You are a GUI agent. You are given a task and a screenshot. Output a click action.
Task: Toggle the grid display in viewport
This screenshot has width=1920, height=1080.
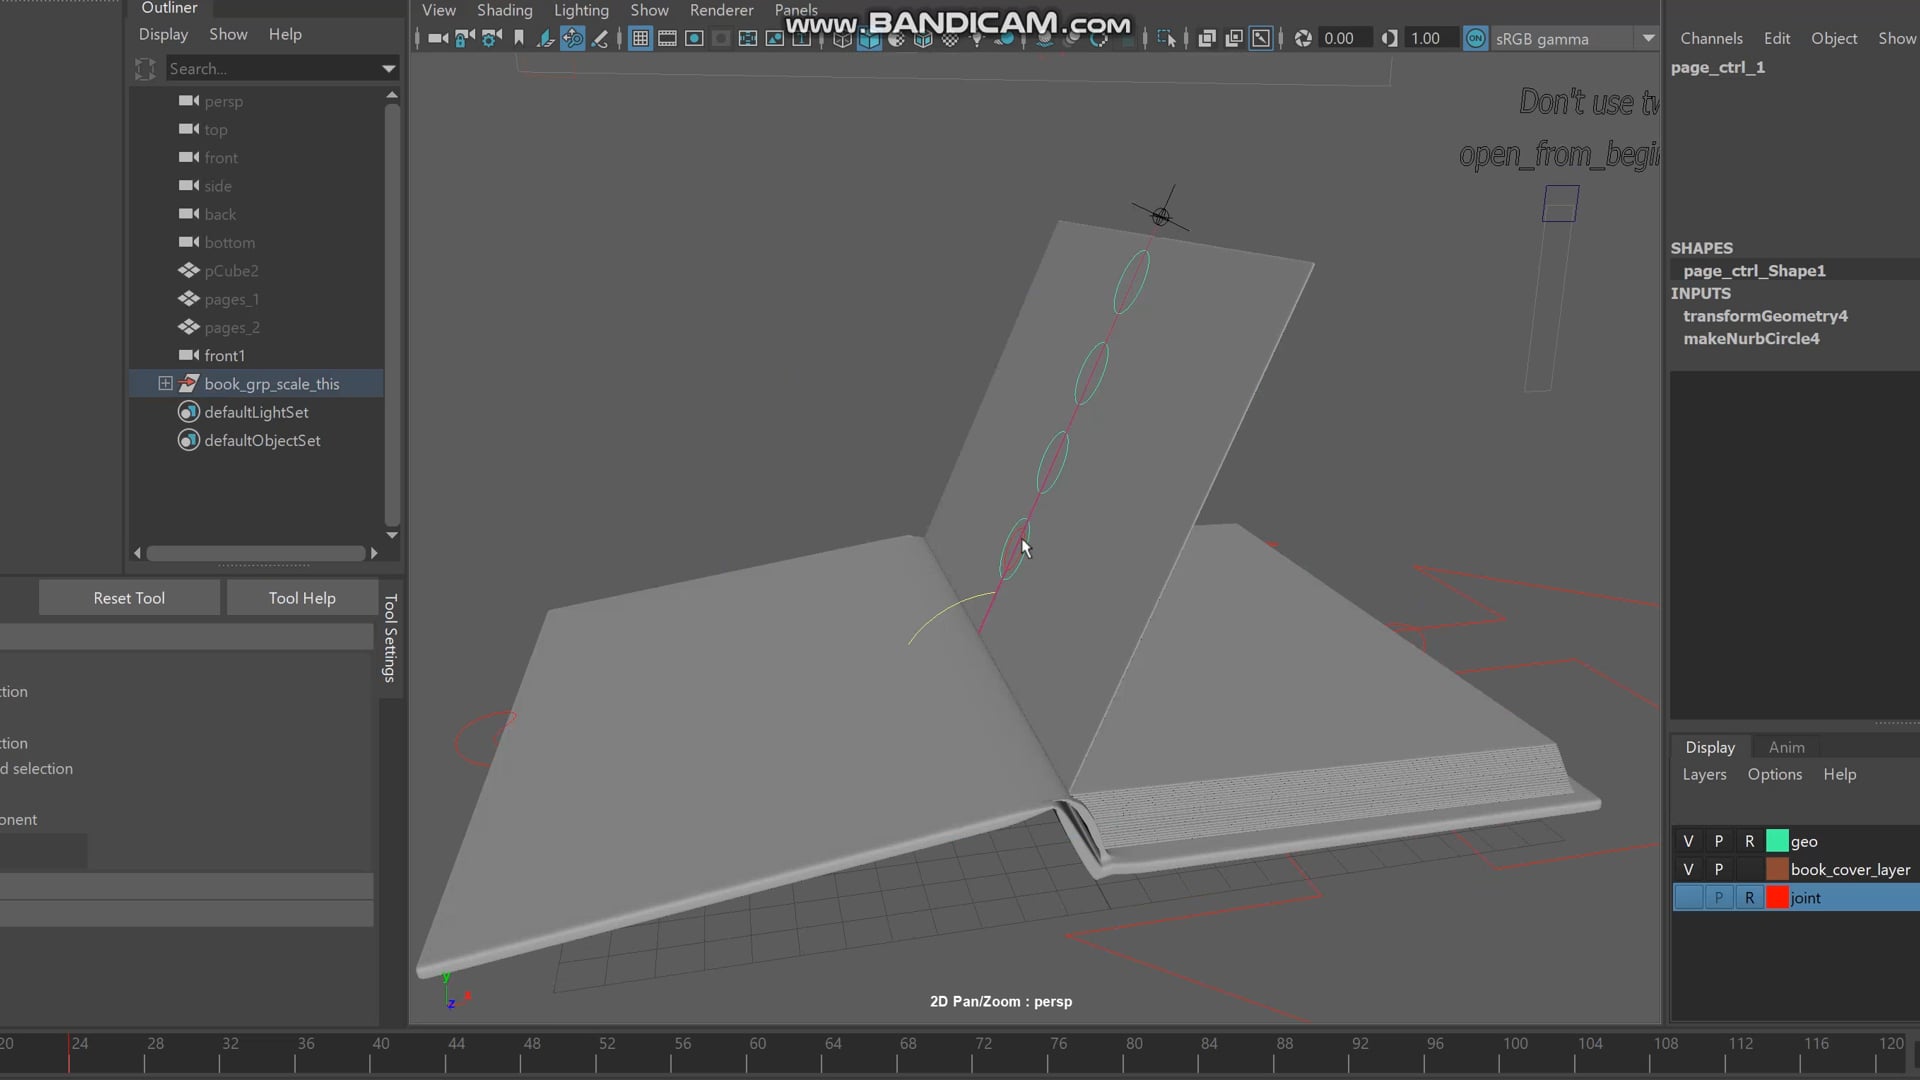pos(640,39)
